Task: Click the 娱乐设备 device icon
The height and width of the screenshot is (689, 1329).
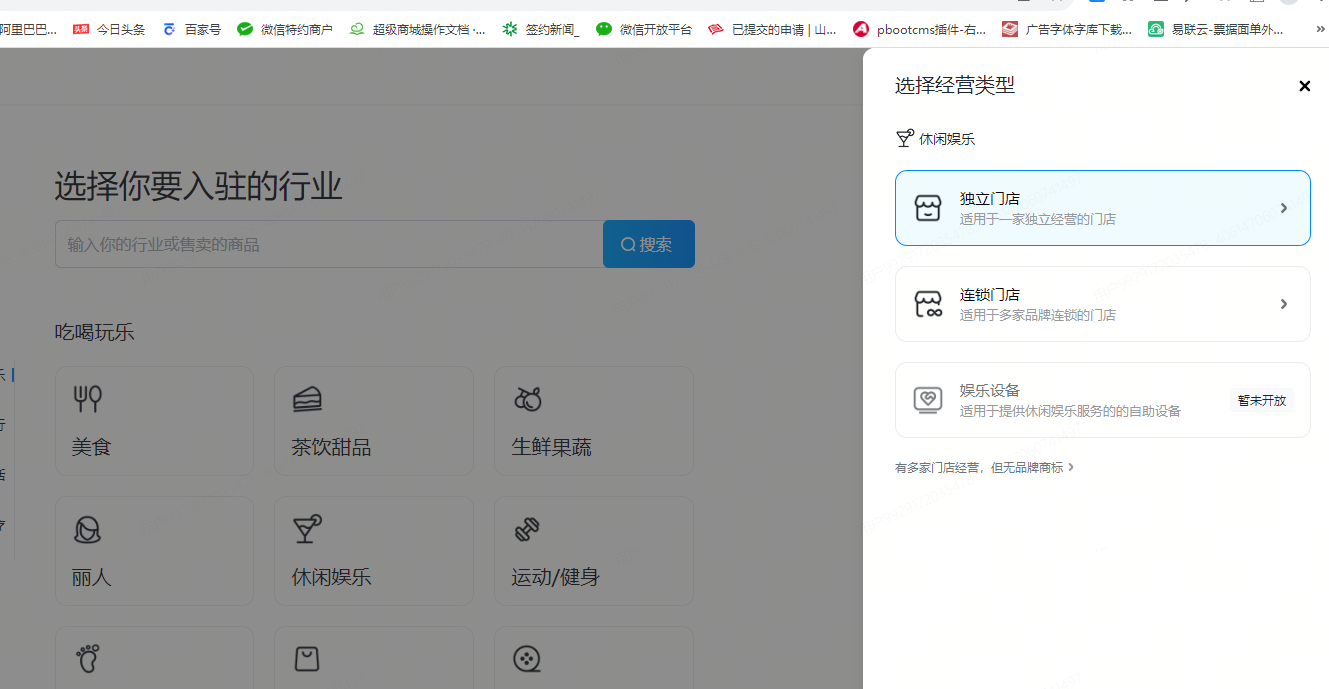Action: 928,400
